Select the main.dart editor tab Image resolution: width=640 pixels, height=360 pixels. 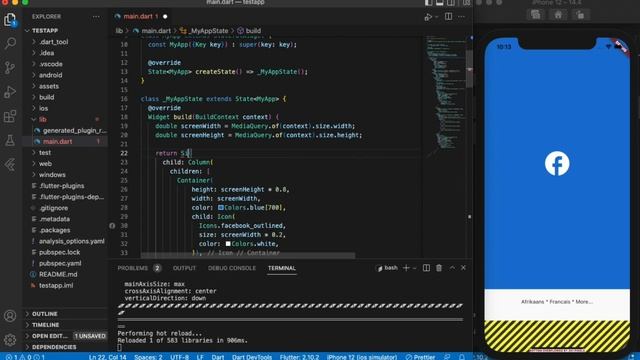coord(141,17)
